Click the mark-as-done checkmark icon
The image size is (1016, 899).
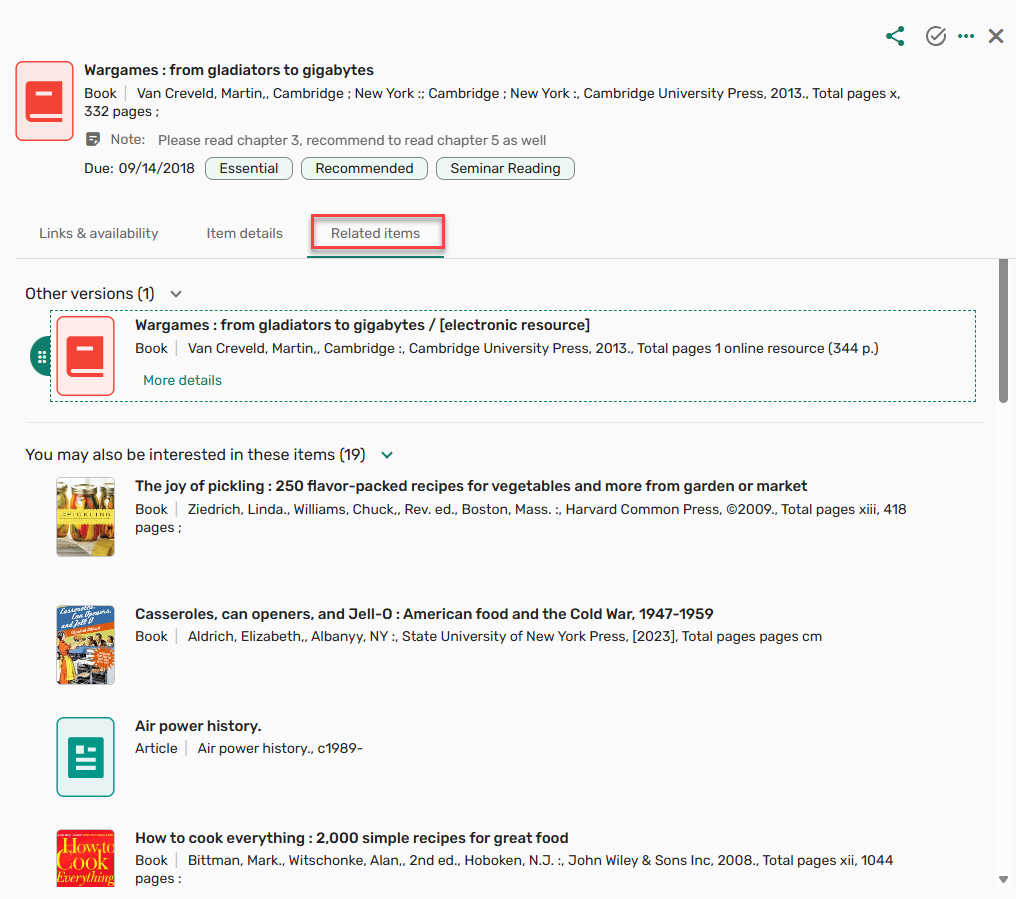936,36
